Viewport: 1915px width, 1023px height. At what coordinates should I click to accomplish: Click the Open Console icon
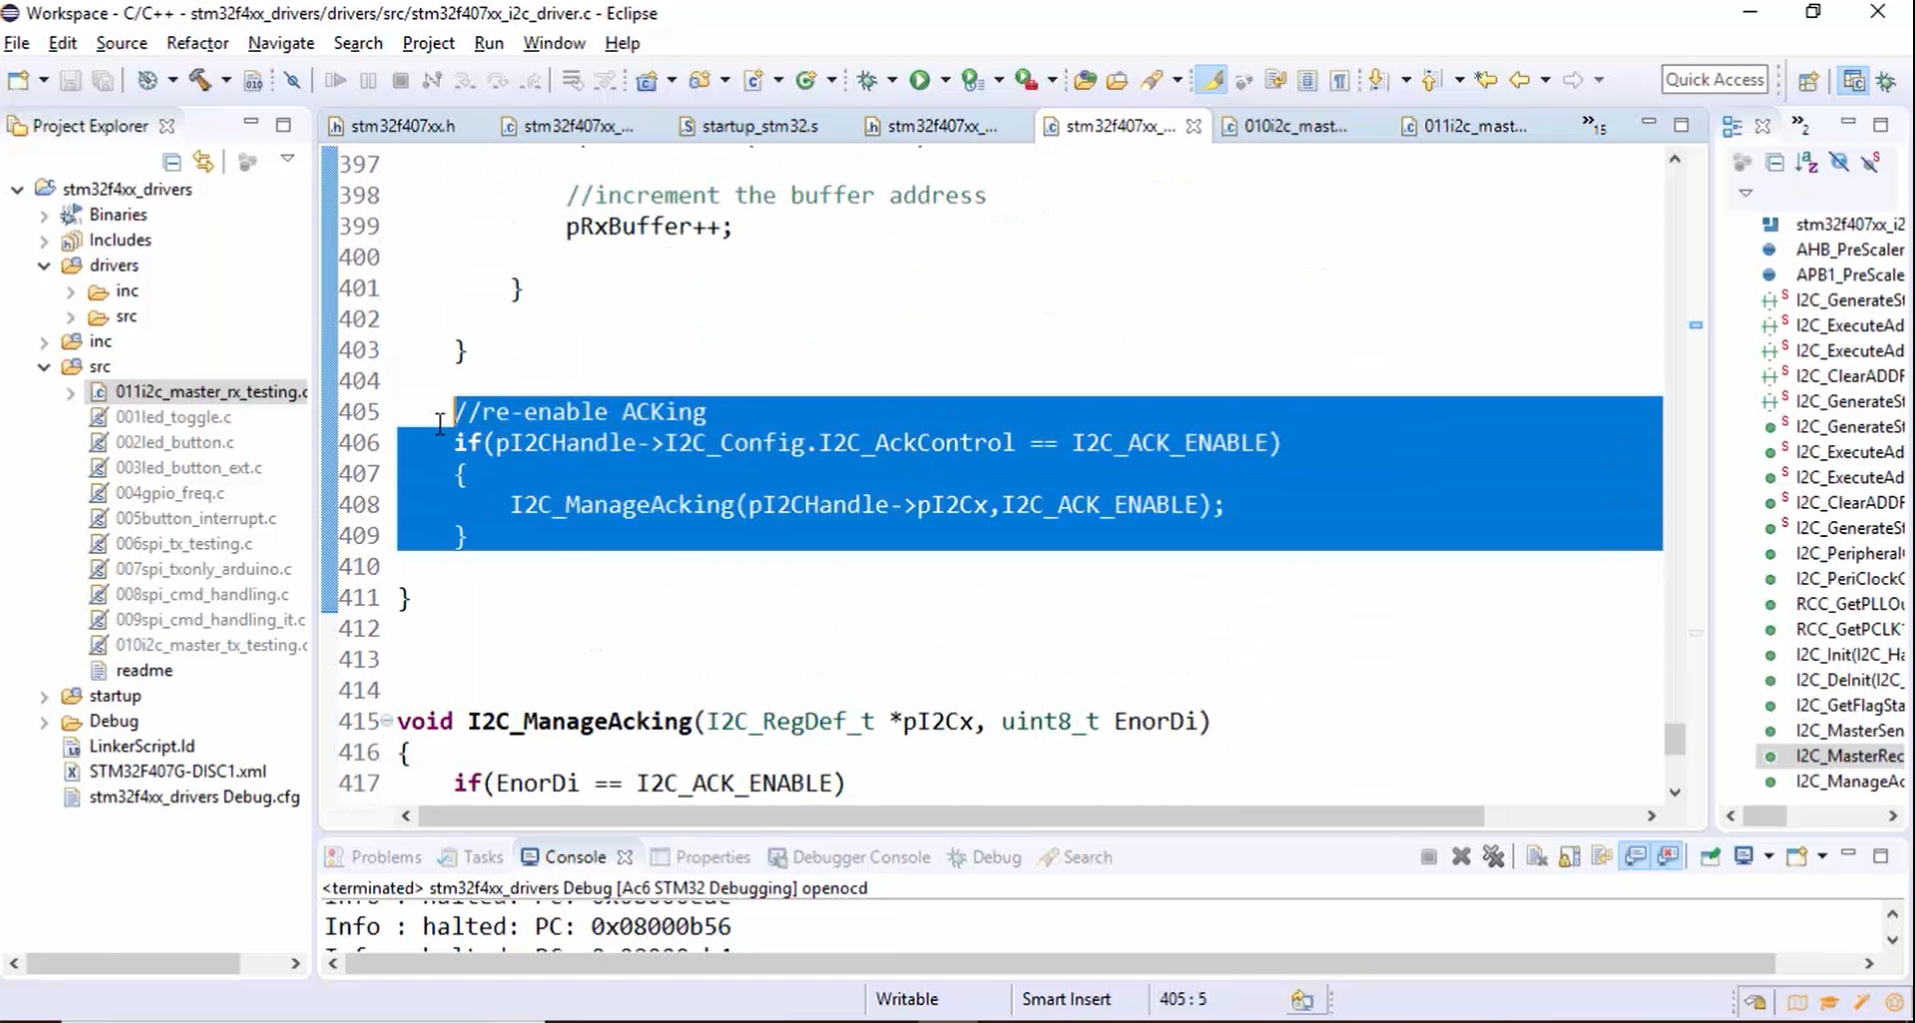[x=1797, y=857]
